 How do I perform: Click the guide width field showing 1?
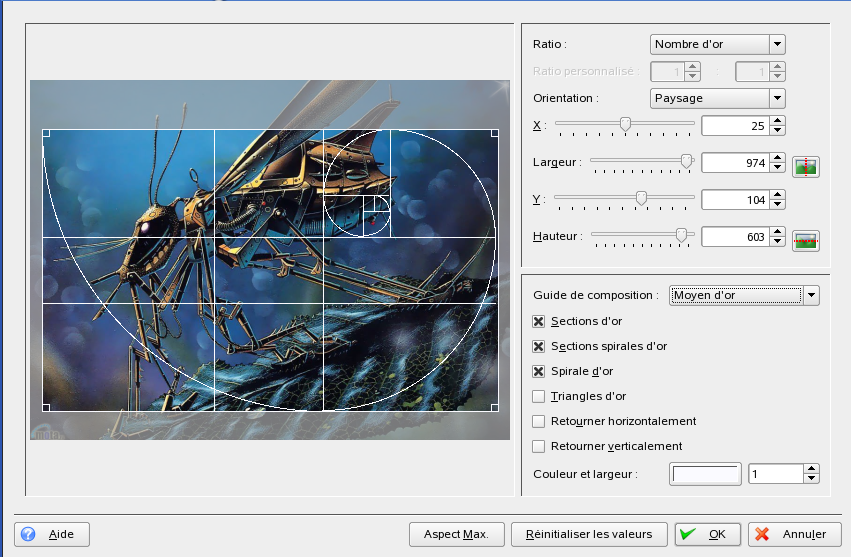(x=776, y=474)
